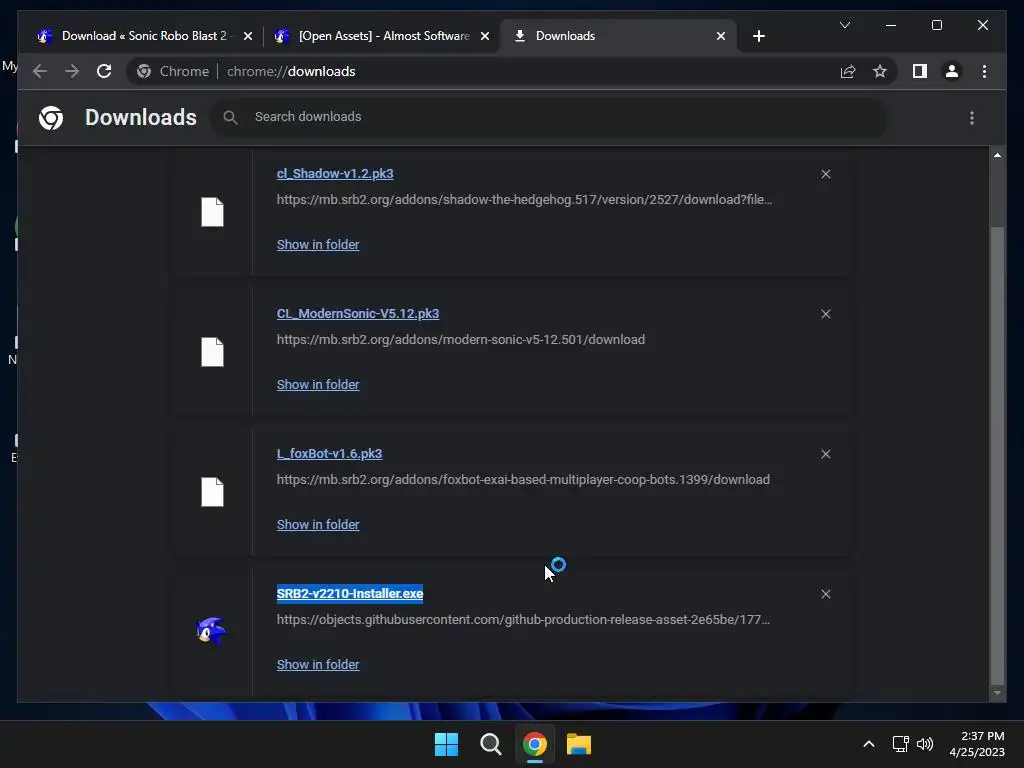Click the file icon for L_foxBot-v1.6.pk3
This screenshot has height=768, width=1024.
tap(212, 492)
